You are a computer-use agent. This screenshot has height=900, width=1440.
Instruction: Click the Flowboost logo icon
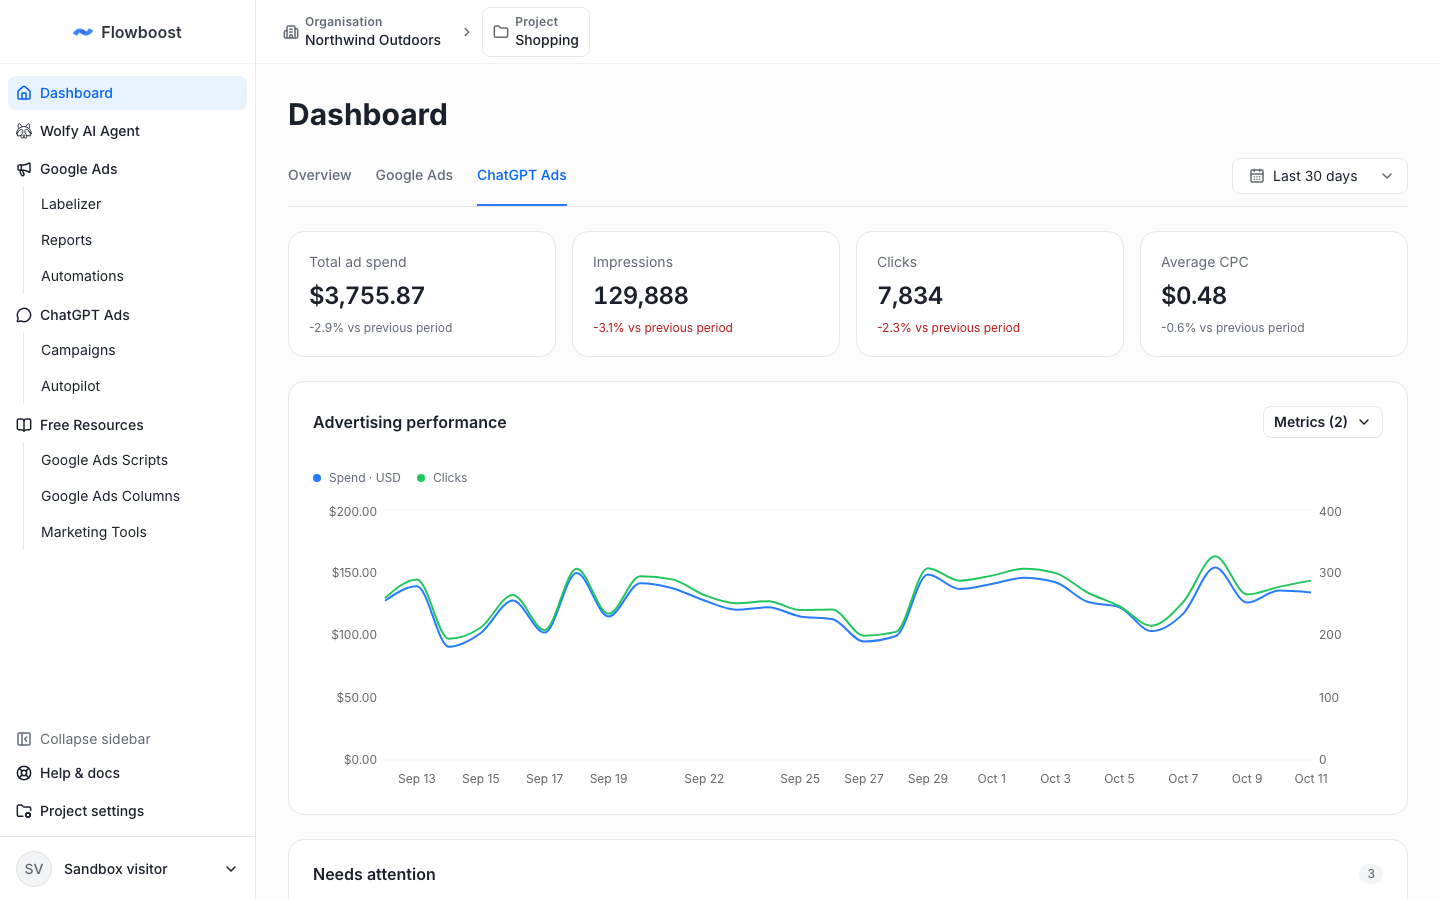coord(83,32)
